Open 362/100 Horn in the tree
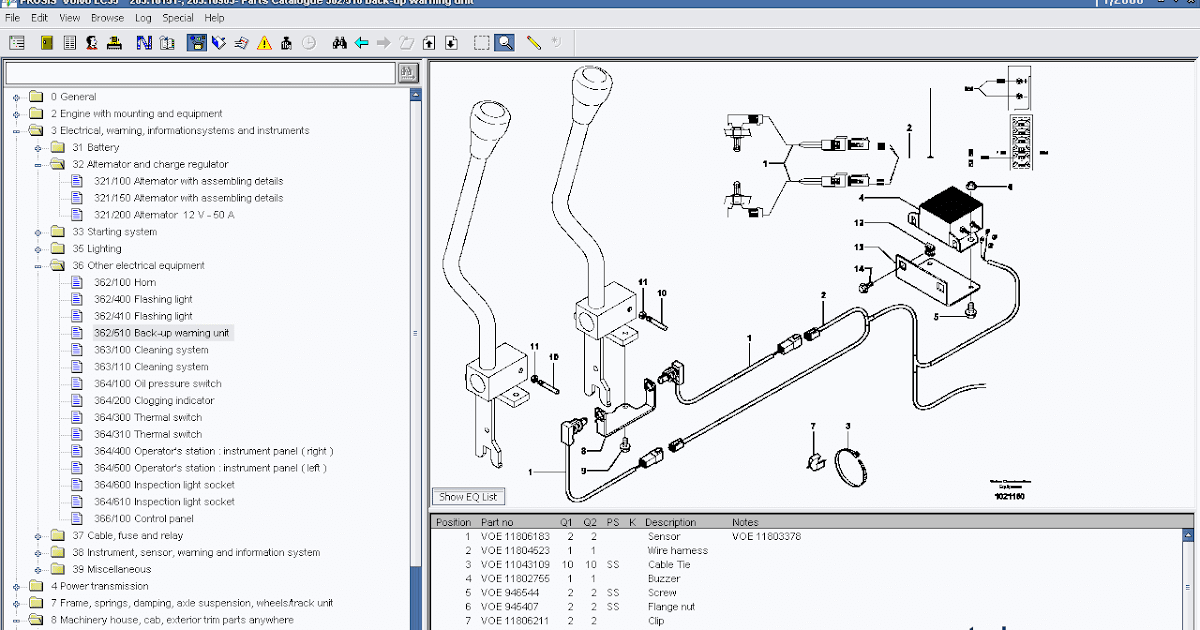The width and height of the screenshot is (1200, 630). click(x=125, y=283)
